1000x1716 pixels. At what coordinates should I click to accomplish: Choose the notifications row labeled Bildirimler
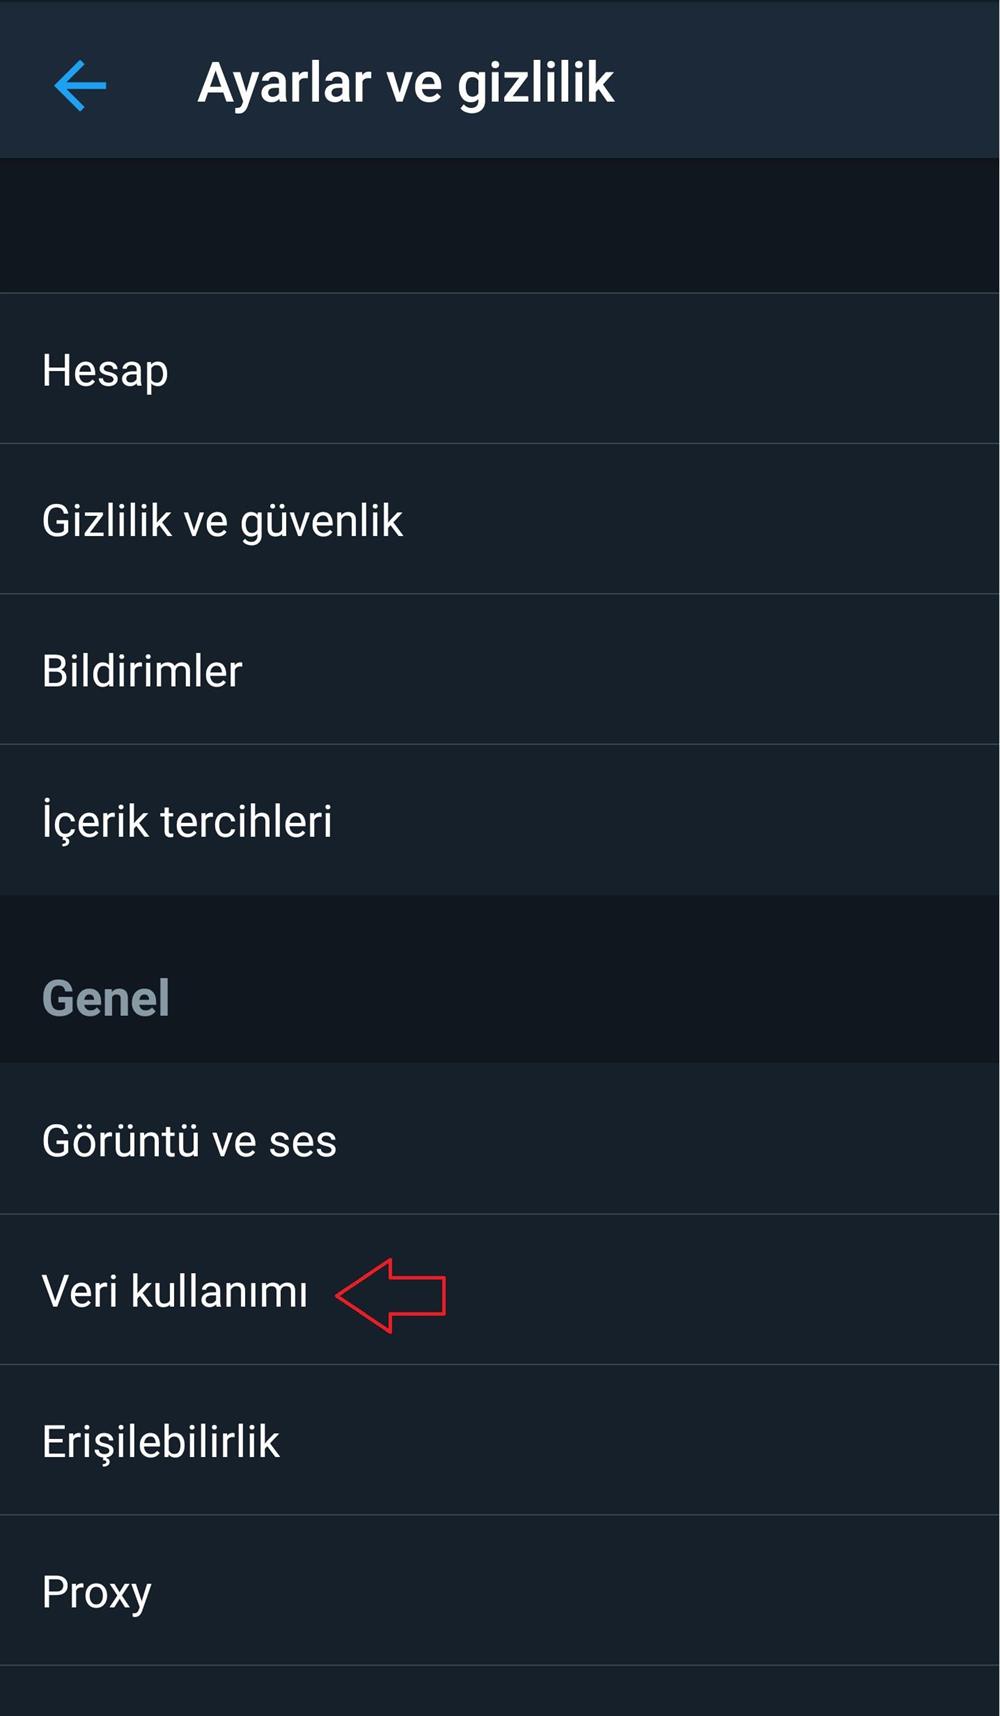(142, 671)
